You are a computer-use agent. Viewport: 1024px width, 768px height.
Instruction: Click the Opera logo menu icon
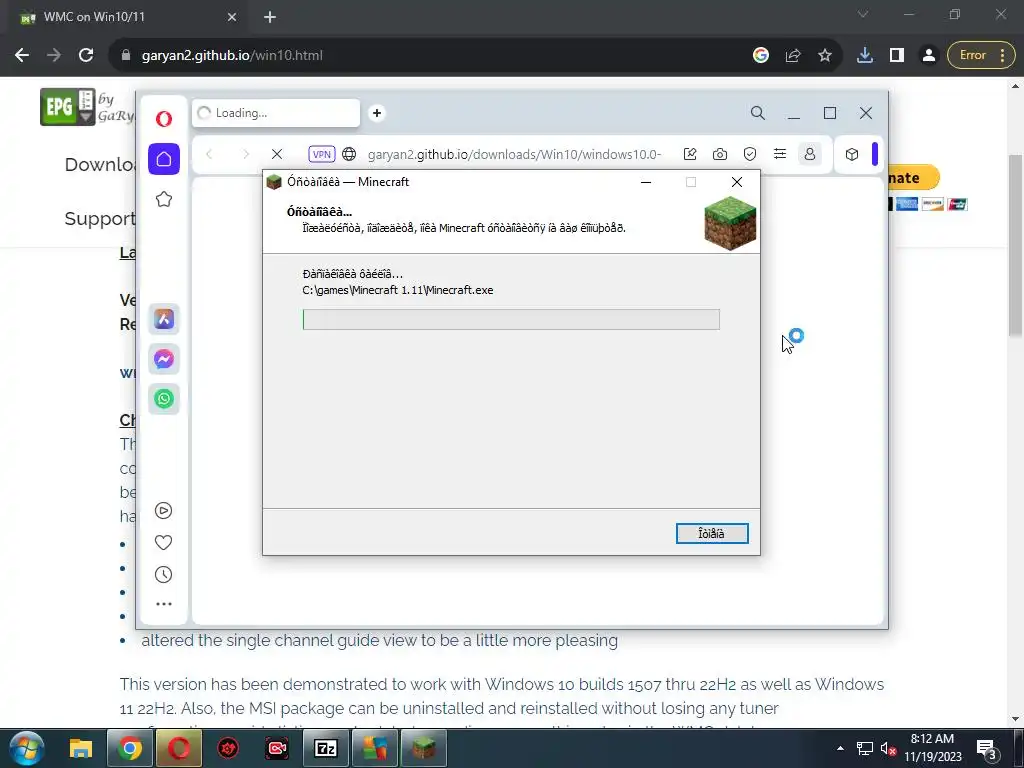tap(164, 118)
